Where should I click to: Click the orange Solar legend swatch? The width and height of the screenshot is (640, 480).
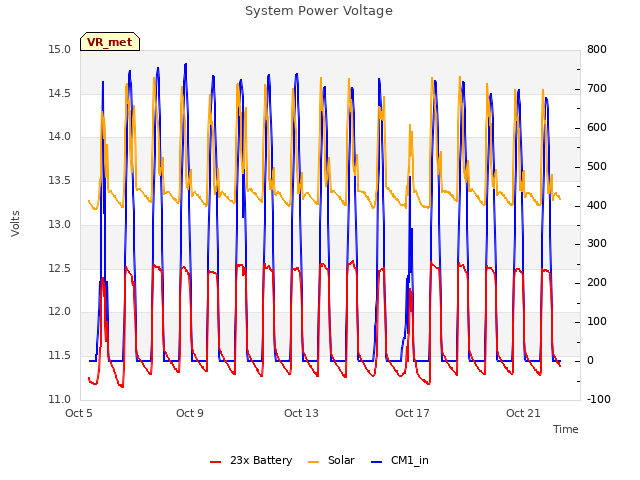pos(313,462)
